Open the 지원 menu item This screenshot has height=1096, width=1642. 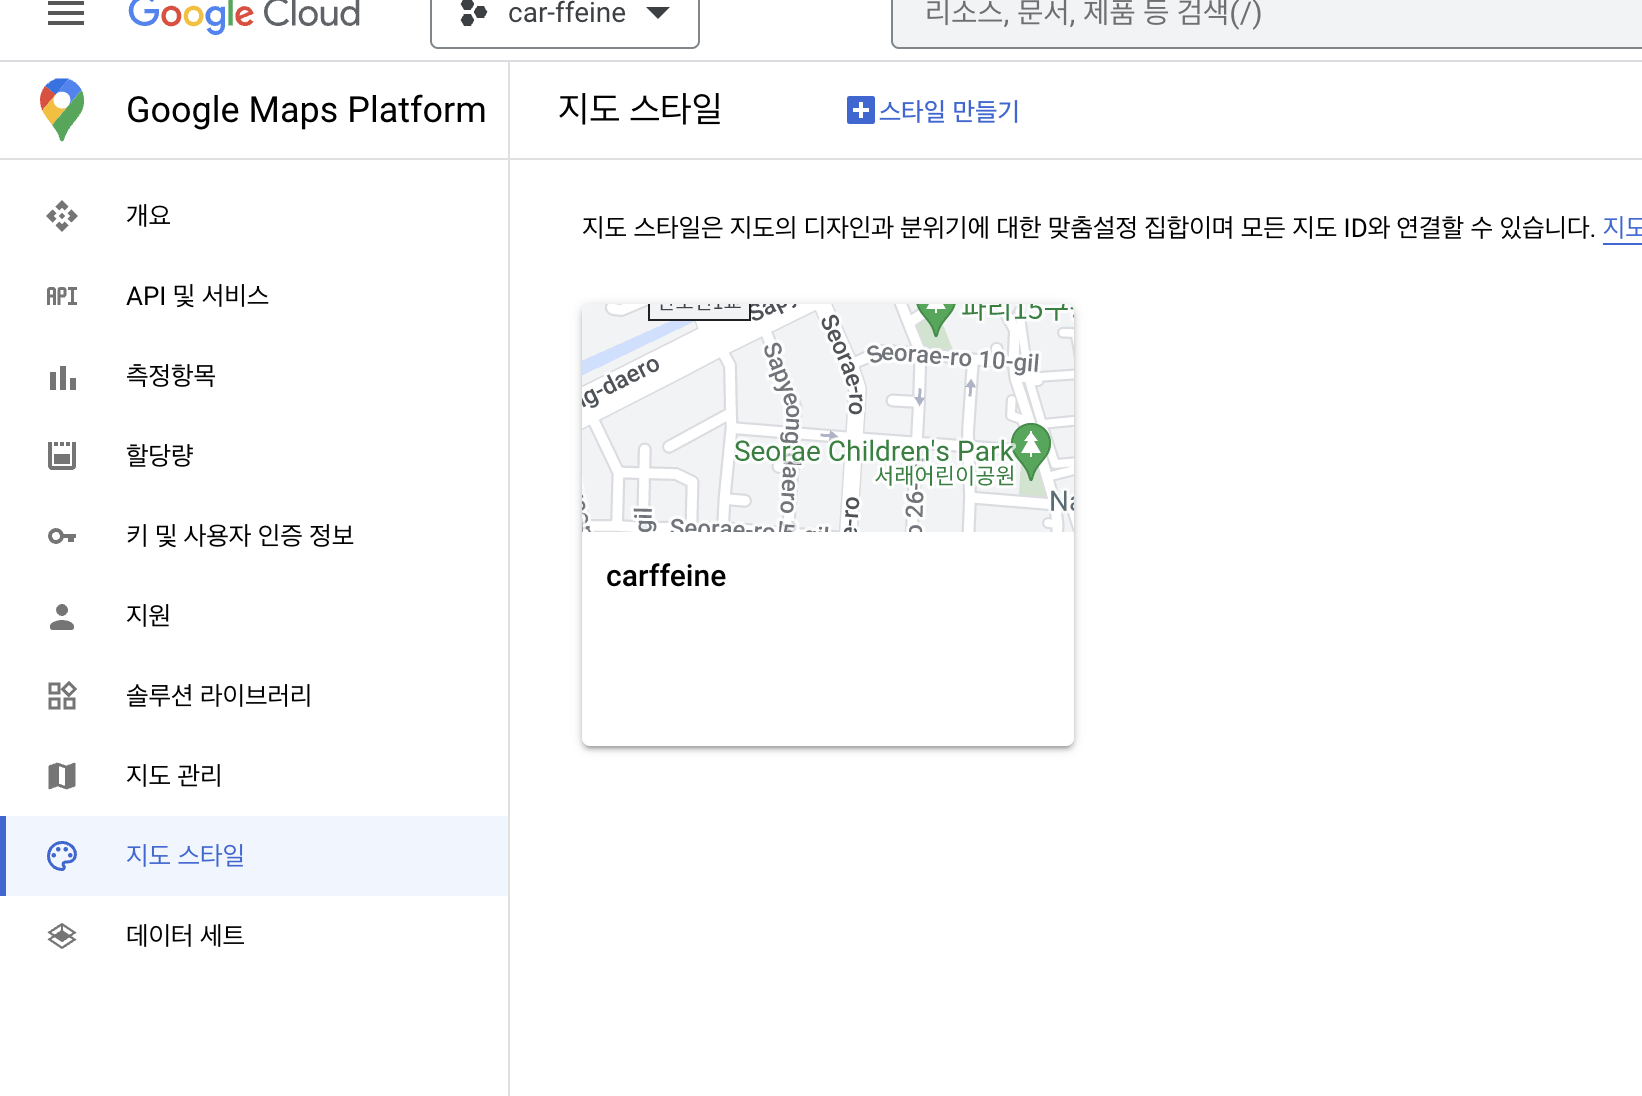point(254,616)
